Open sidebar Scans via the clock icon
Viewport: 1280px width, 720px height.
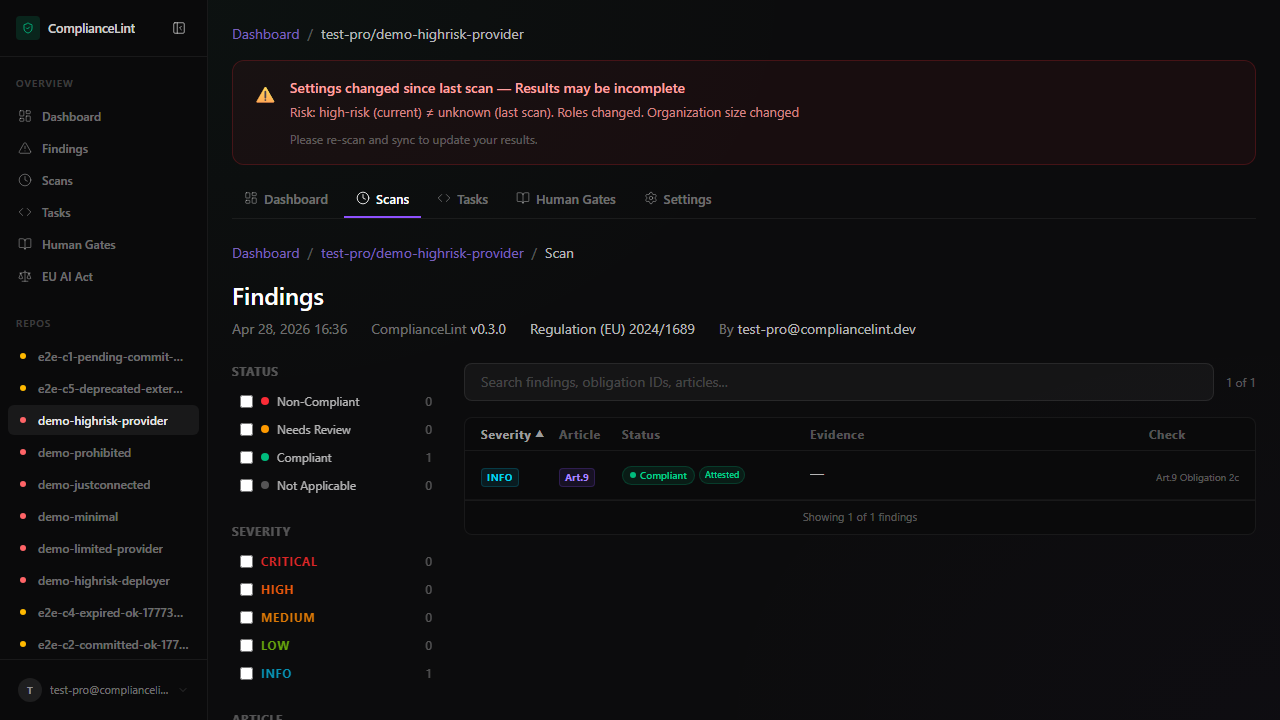pos(26,181)
